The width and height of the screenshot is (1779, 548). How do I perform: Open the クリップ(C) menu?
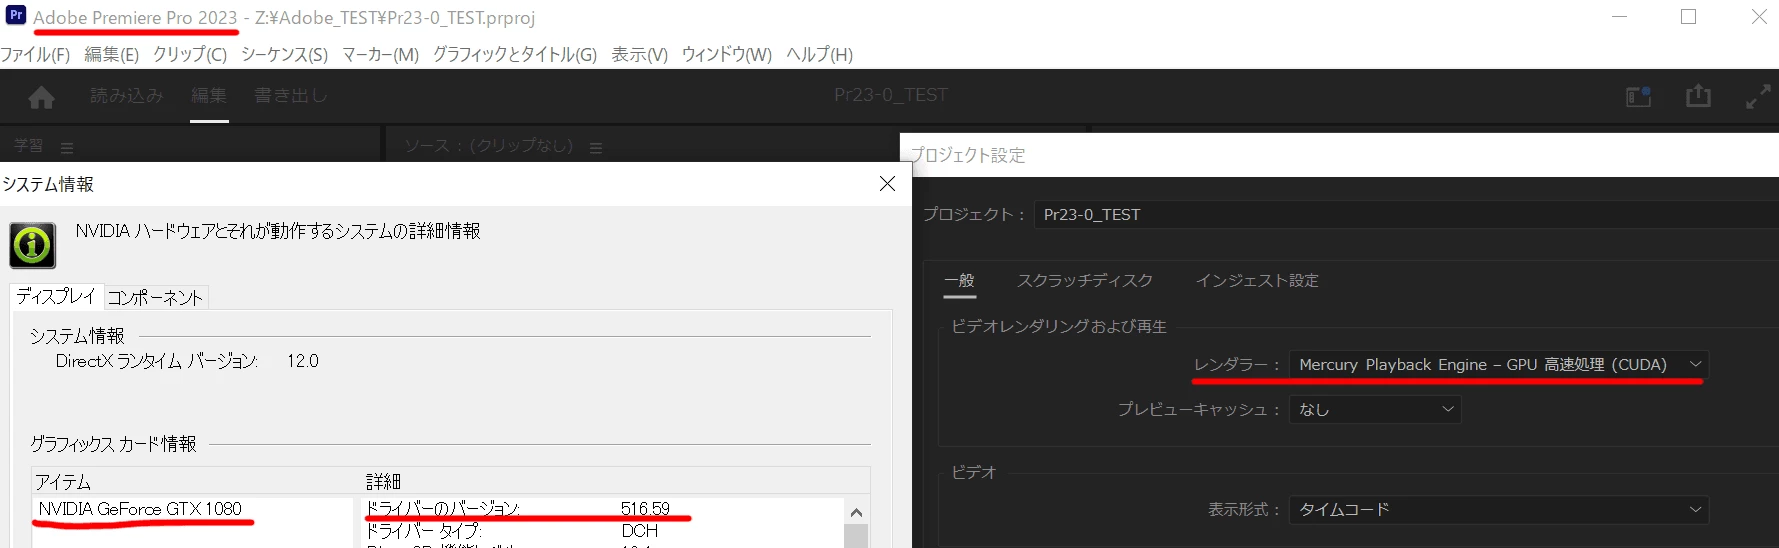[x=190, y=55]
